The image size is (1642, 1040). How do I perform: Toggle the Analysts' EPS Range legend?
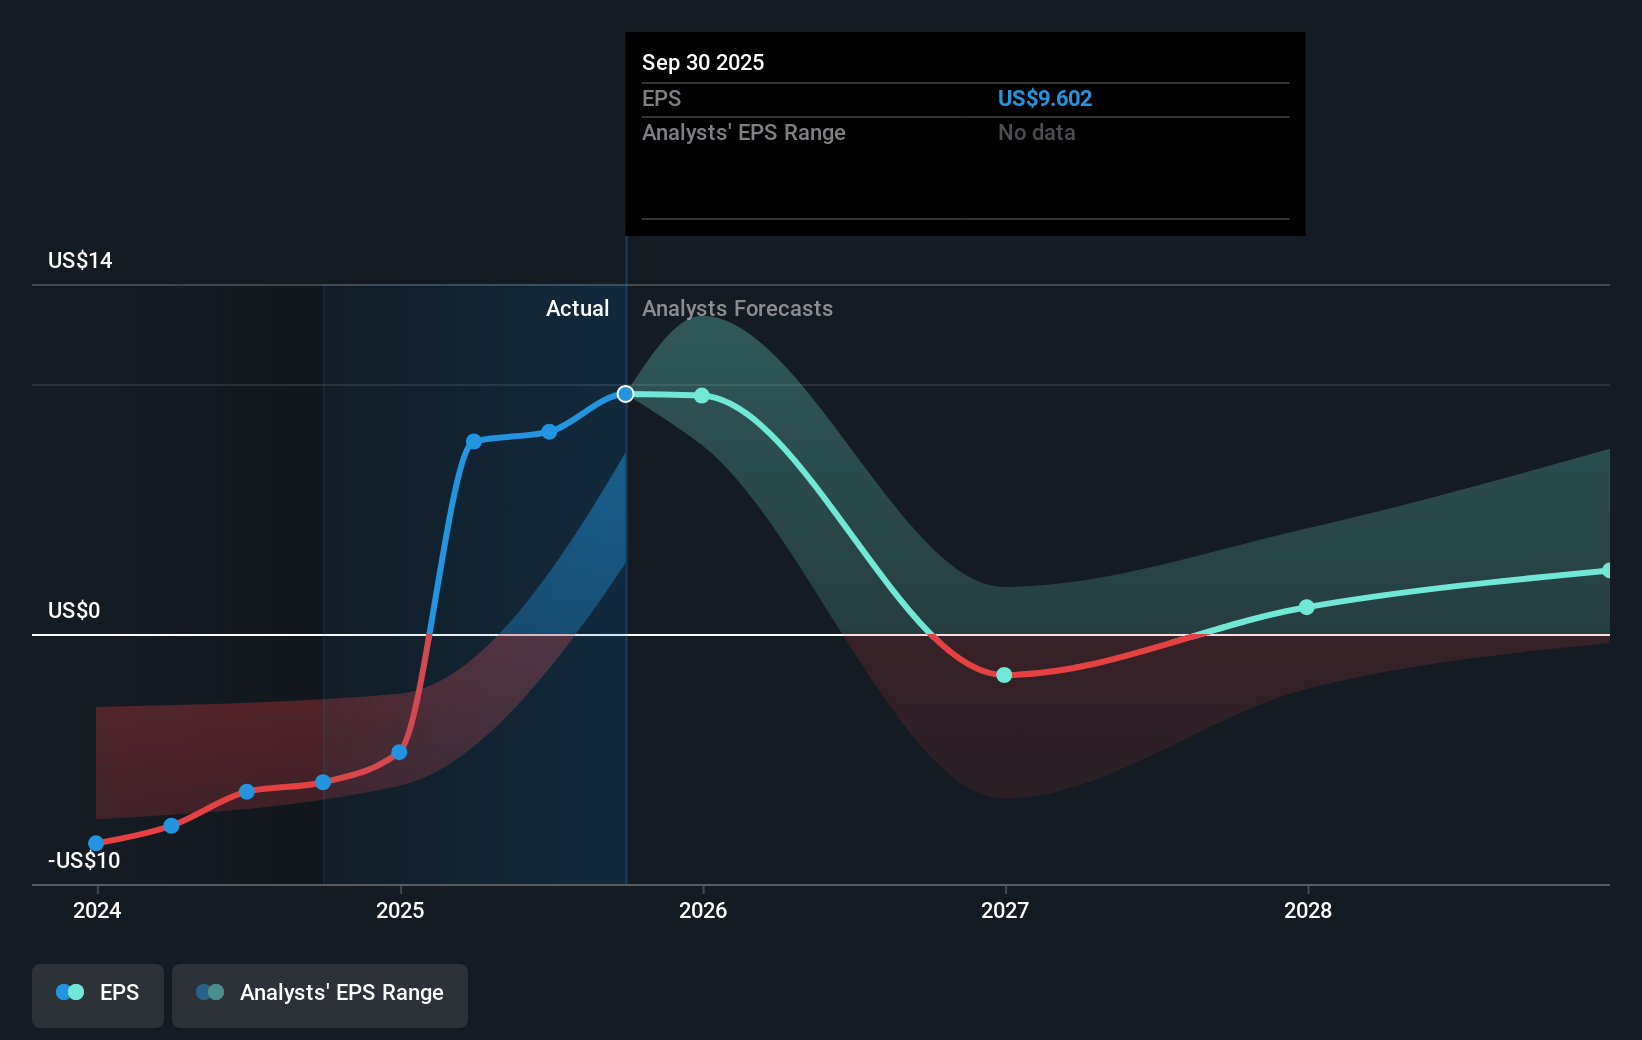point(319,994)
